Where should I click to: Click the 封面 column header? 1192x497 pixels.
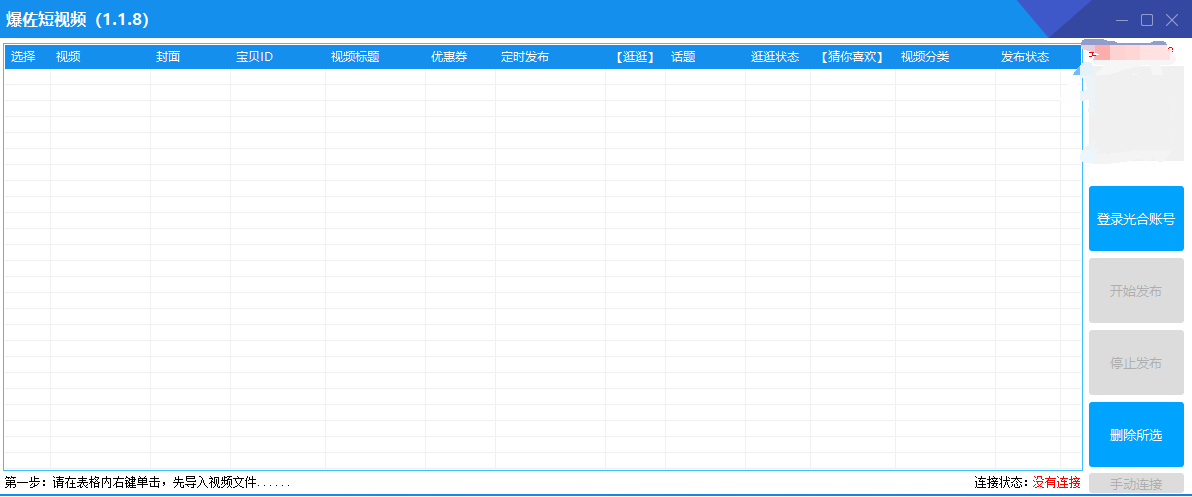(x=168, y=57)
